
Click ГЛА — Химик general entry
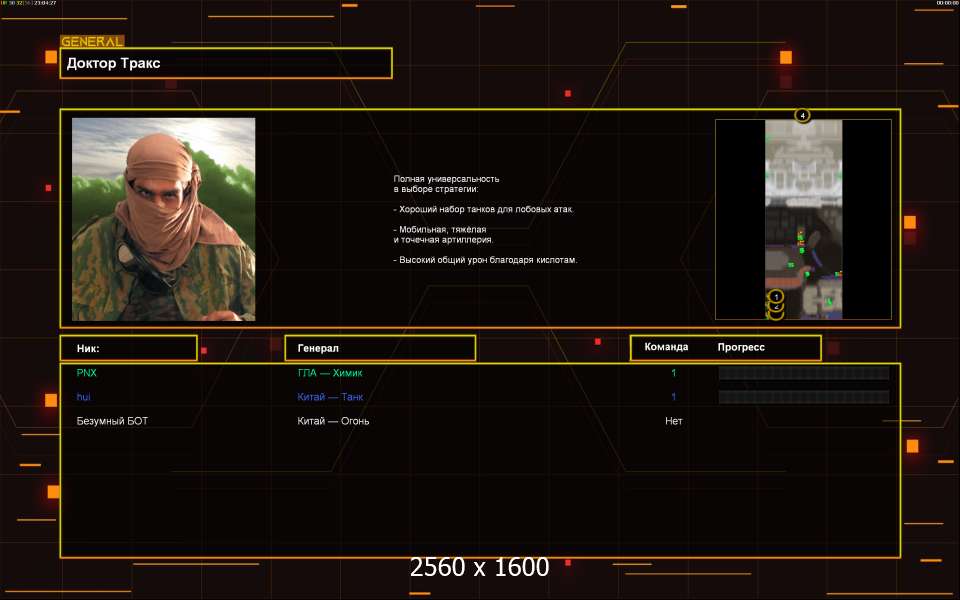click(x=330, y=373)
